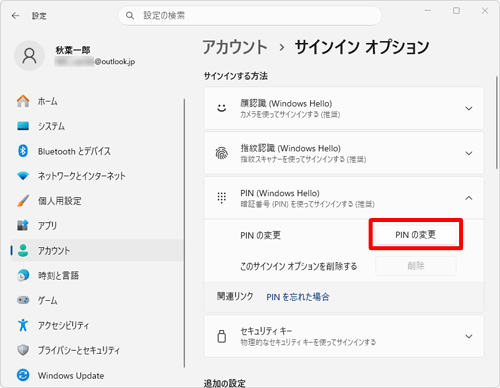Click the PIN keypad dots icon
The height and width of the screenshot is (388, 500).
[x=222, y=198]
